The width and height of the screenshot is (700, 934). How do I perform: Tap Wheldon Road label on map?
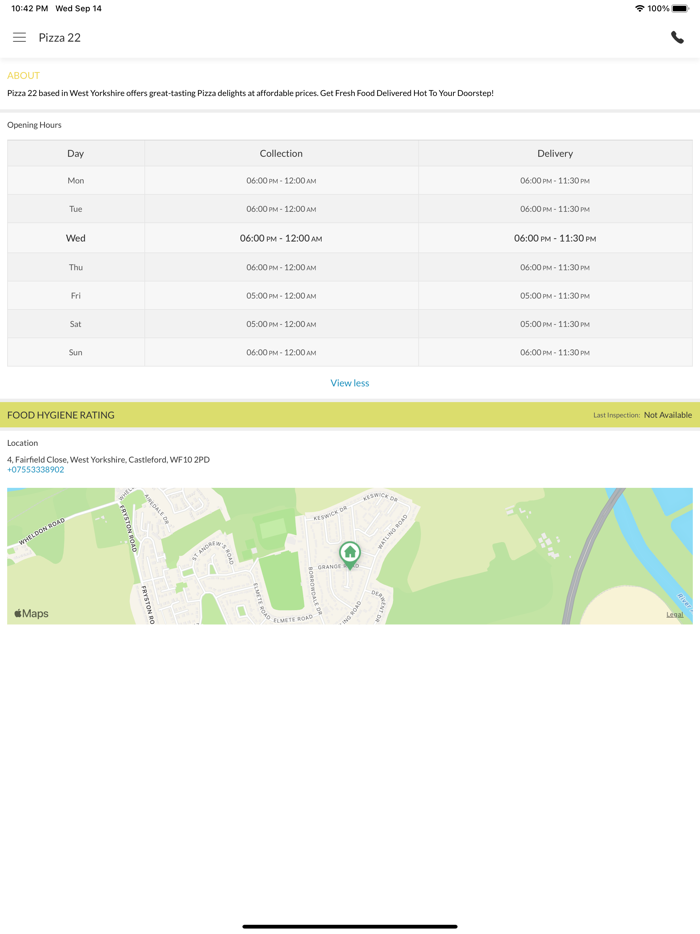point(42,532)
